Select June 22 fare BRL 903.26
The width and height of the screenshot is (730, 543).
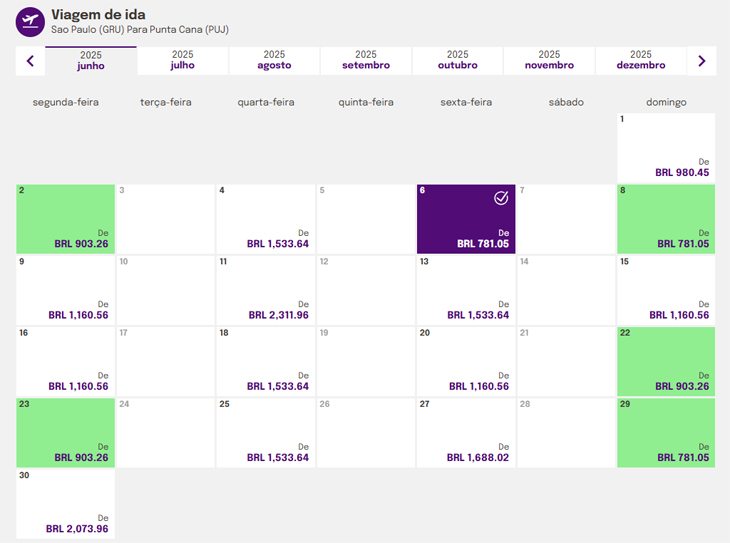(x=666, y=361)
